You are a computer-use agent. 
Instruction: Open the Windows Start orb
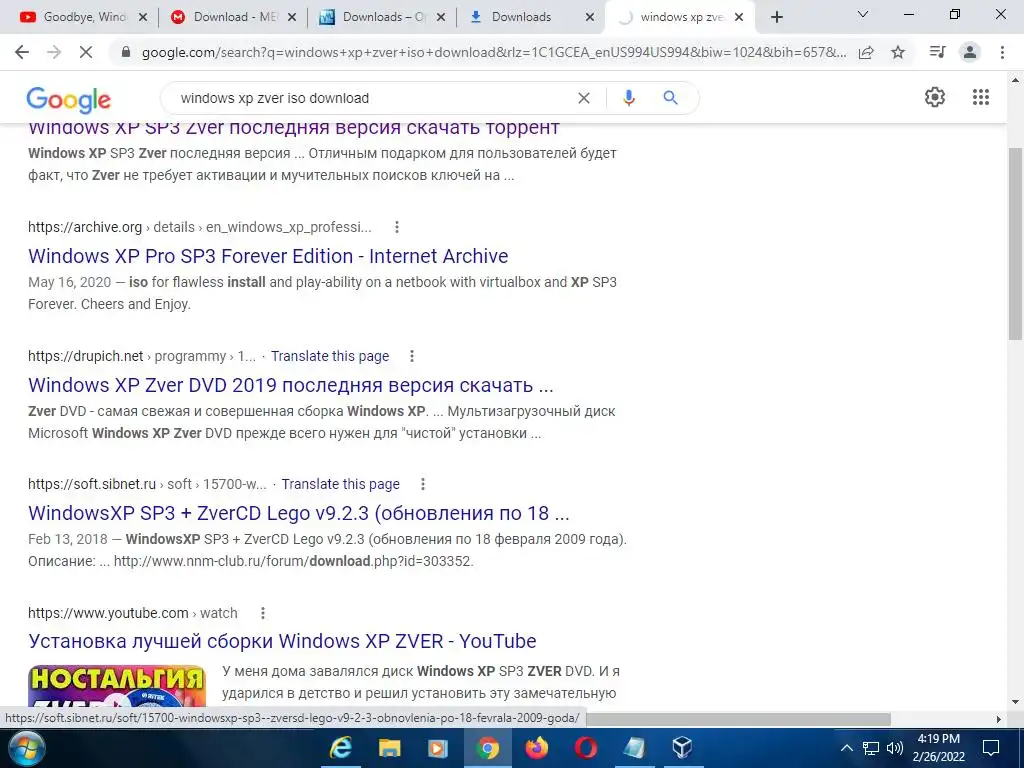pos(26,748)
